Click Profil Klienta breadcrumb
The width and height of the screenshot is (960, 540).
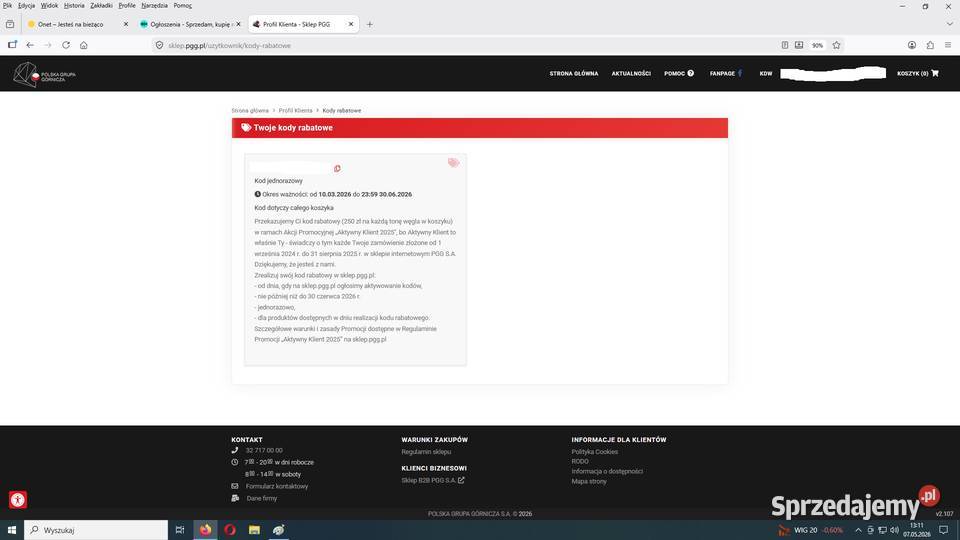(x=295, y=111)
